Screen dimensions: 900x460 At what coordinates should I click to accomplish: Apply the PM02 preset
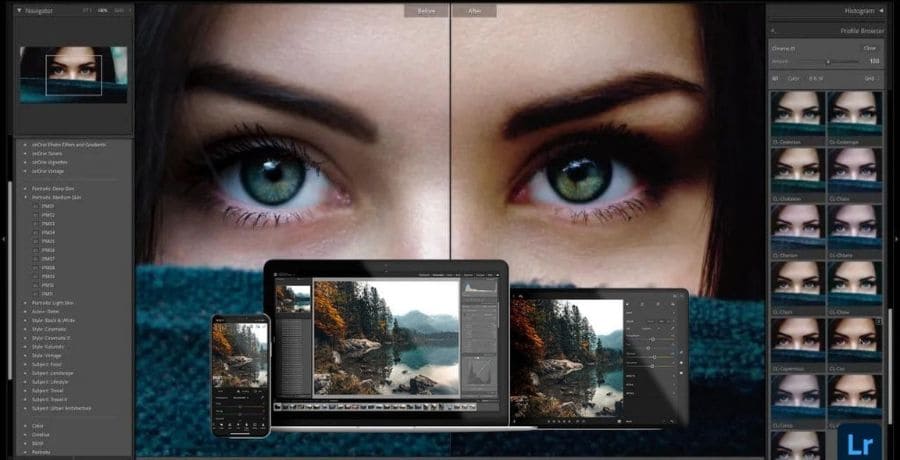point(48,215)
